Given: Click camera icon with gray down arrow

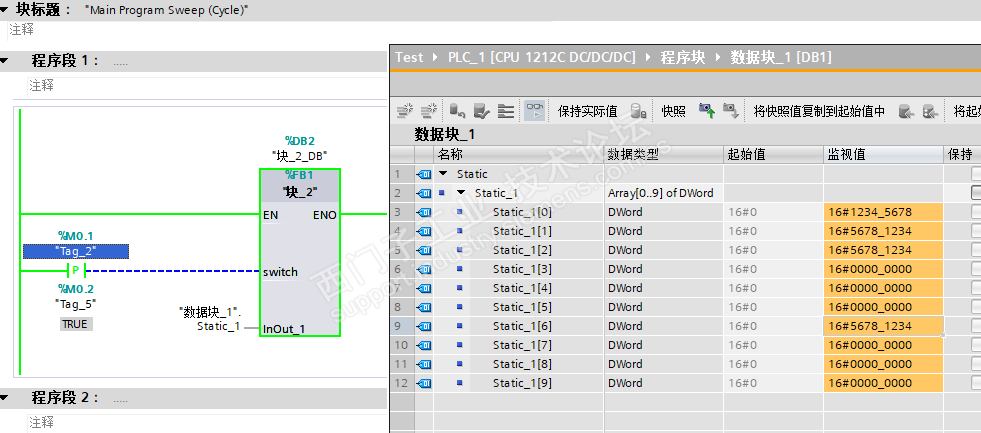Looking at the screenshot, I should (x=731, y=111).
